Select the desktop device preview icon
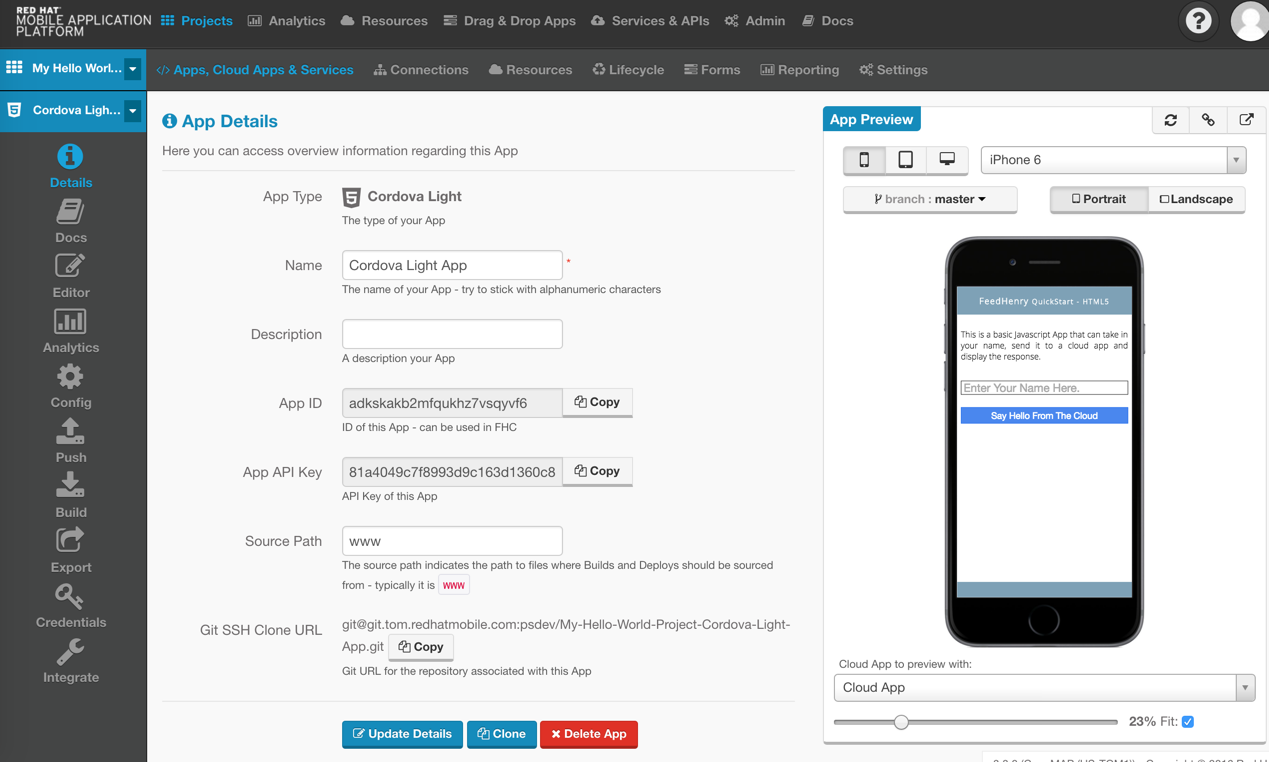This screenshot has width=1269, height=762. (x=947, y=160)
